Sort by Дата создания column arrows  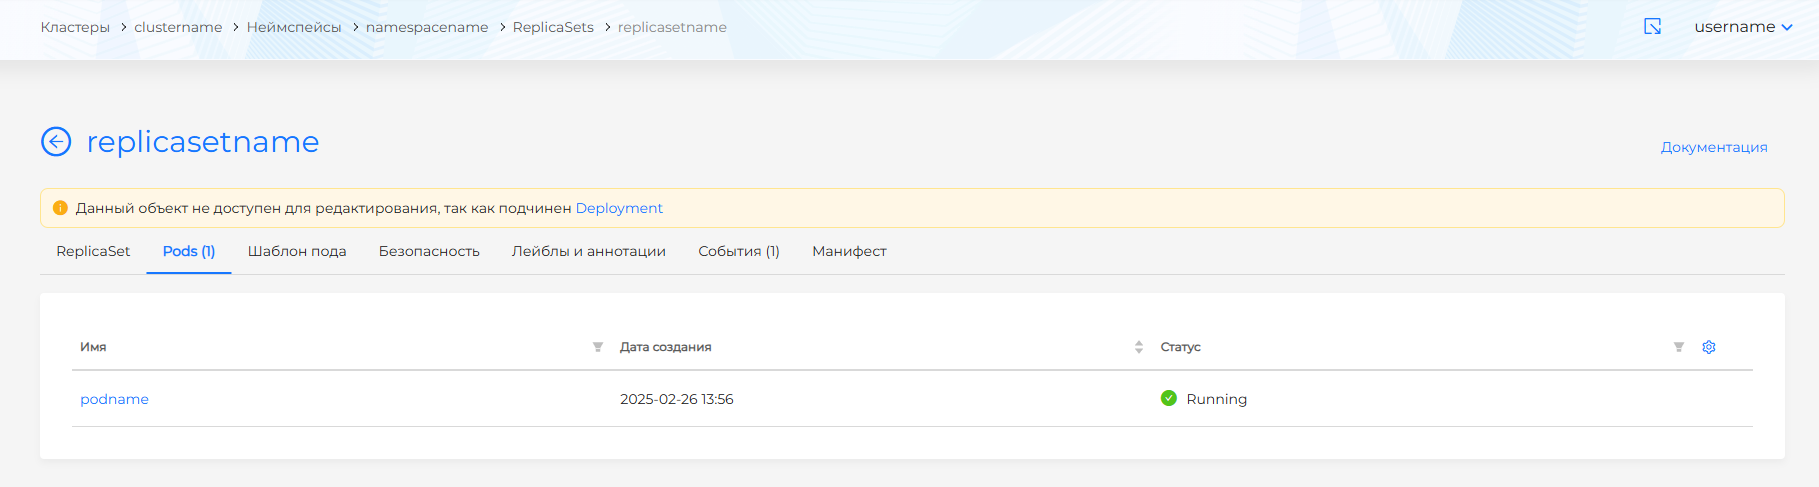coord(1138,347)
